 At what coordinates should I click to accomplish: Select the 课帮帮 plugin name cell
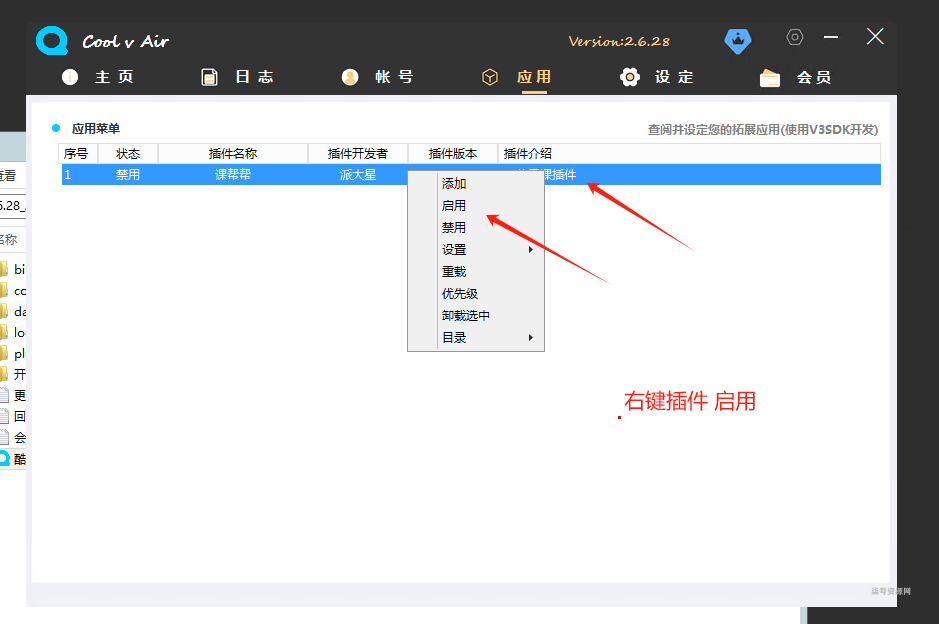233,174
